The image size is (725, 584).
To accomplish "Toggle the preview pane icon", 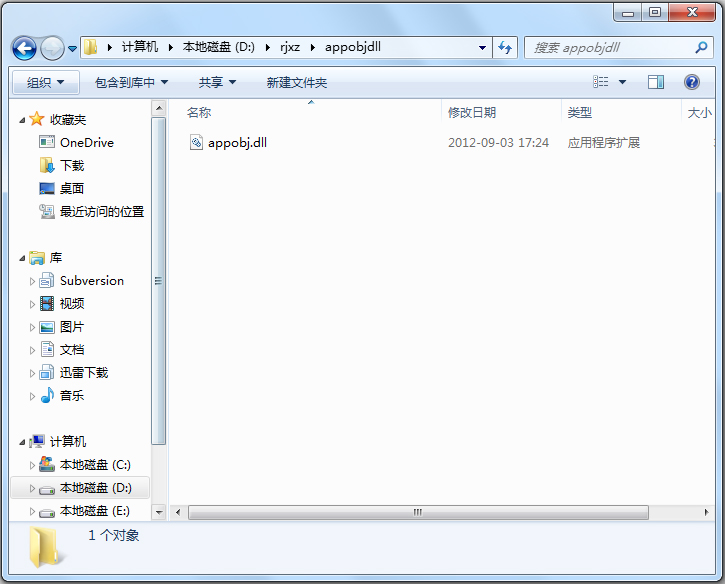I will (x=656, y=82).
